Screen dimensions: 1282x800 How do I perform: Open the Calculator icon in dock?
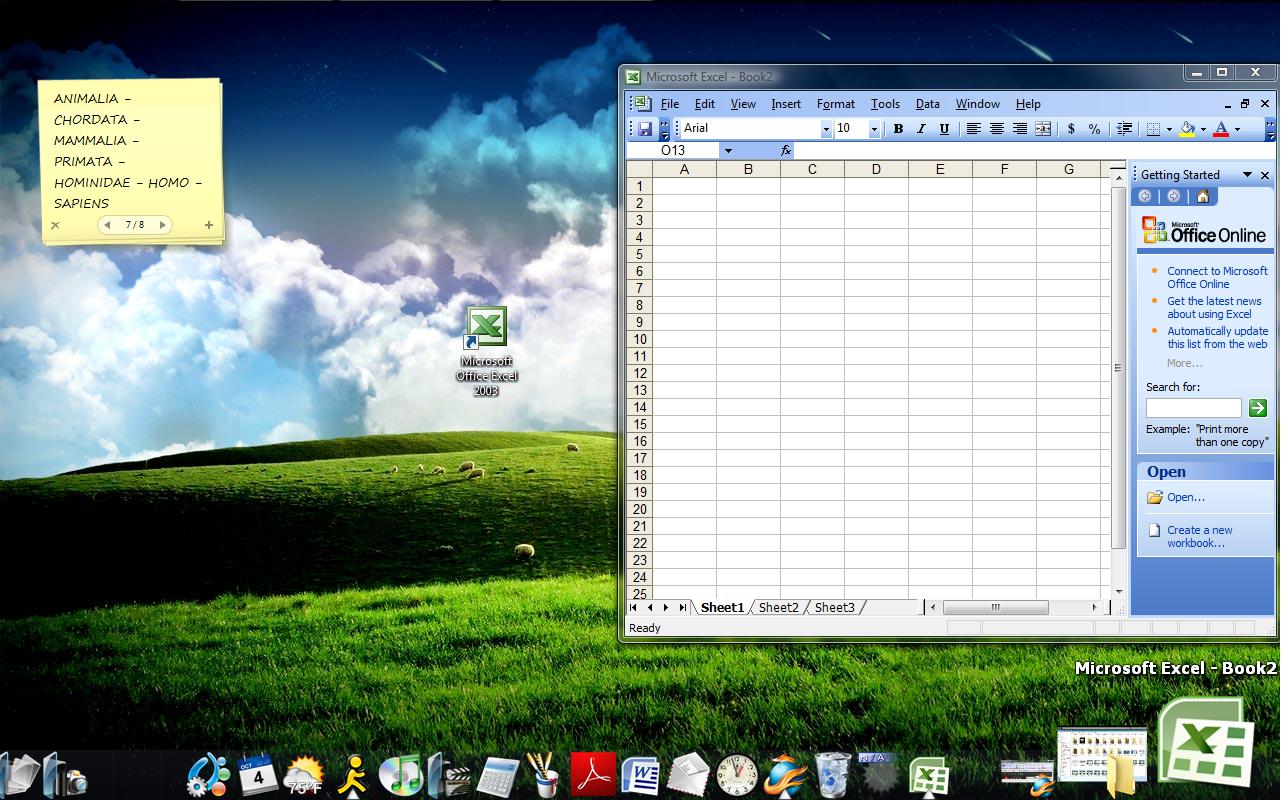(x=499, y=776)
